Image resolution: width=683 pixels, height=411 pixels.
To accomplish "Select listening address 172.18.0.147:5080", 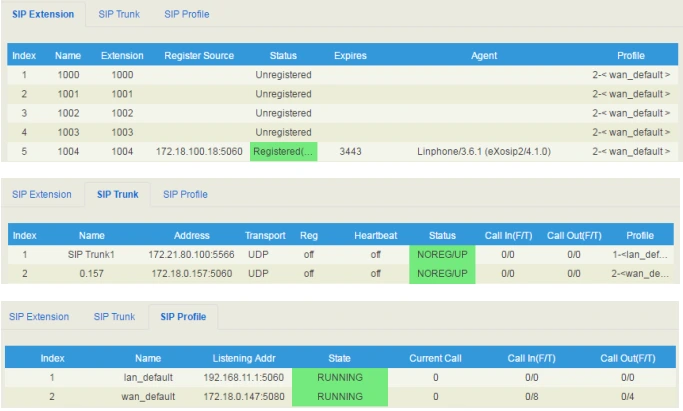I will [x=246, y=396].
